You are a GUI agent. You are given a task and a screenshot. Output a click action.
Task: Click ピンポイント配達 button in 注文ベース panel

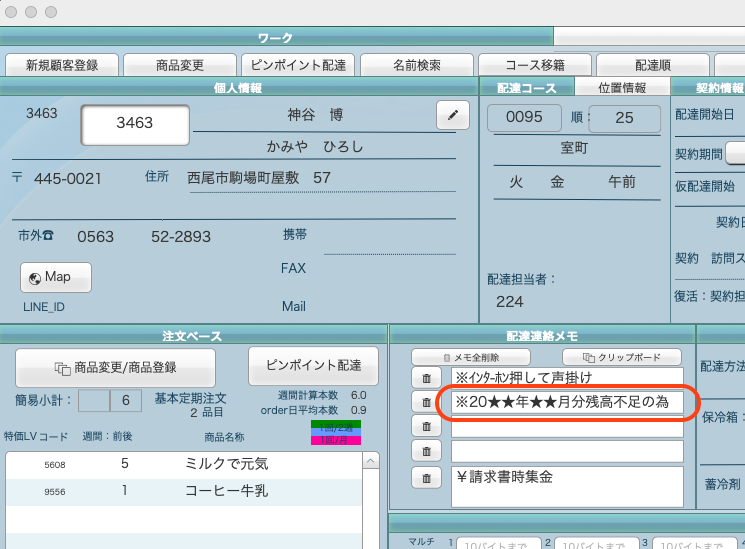pyautogui.click(x=312, y=361)
